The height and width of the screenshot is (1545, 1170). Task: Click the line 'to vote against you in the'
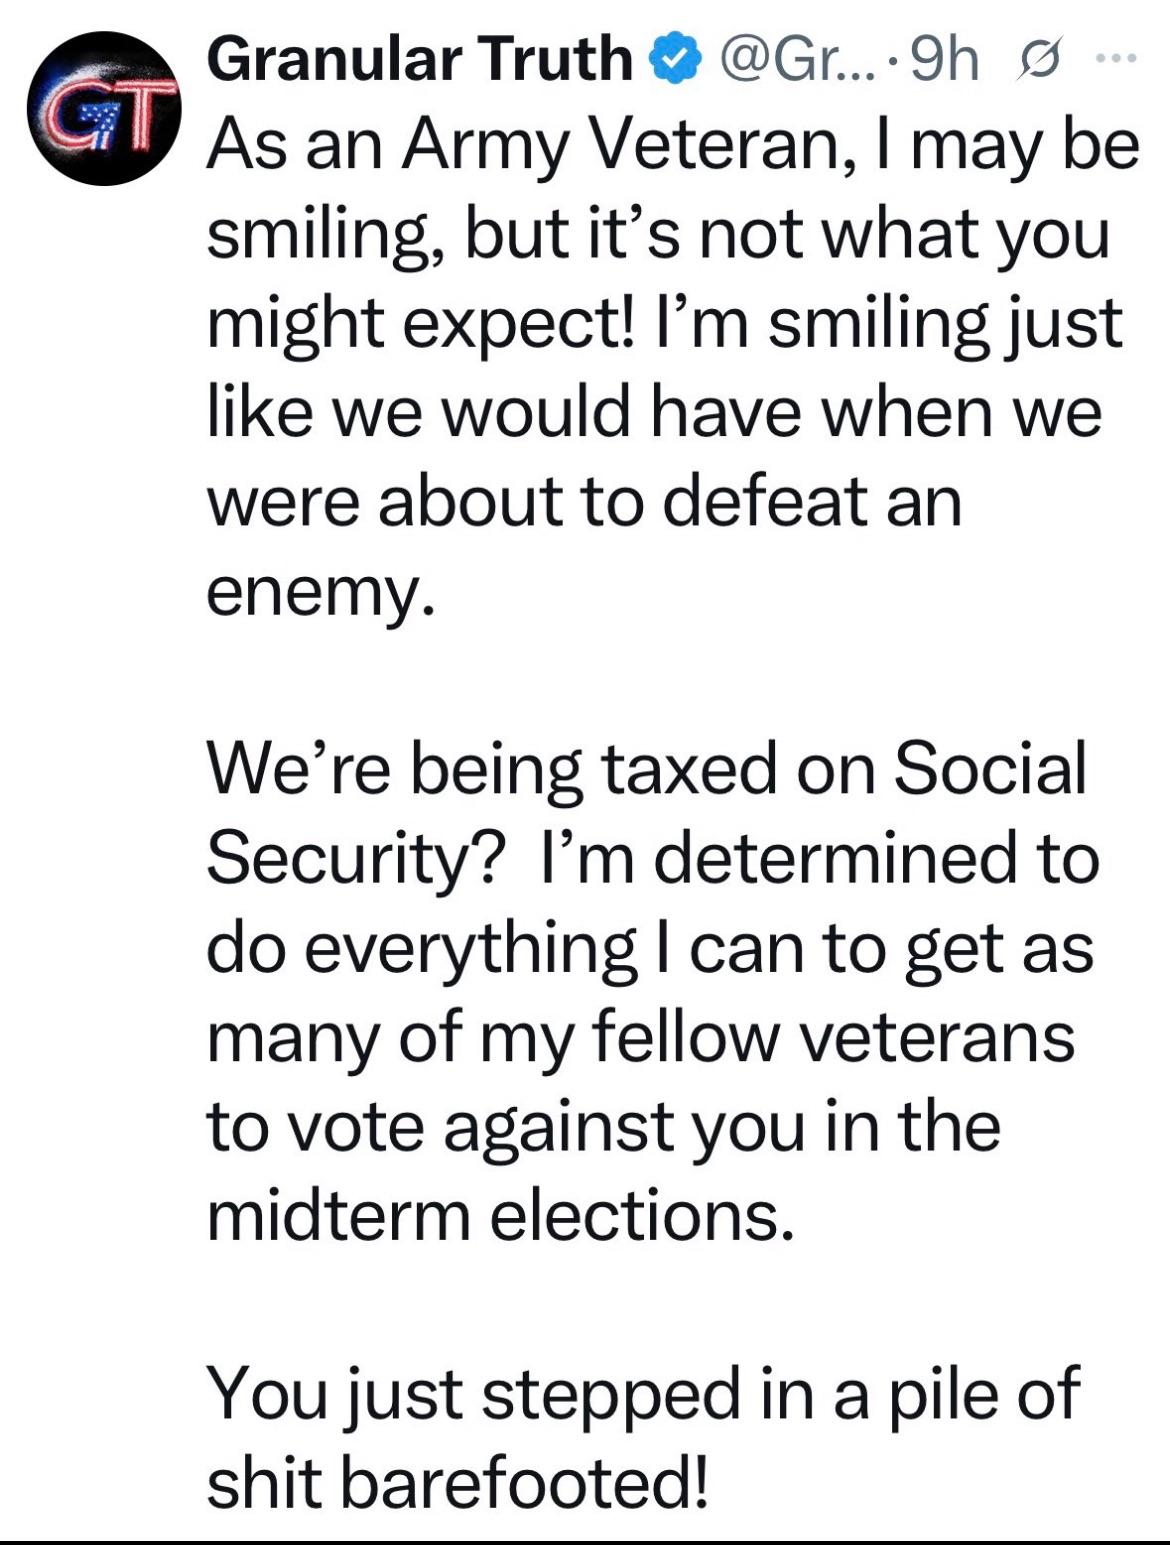click(604, 1126)
